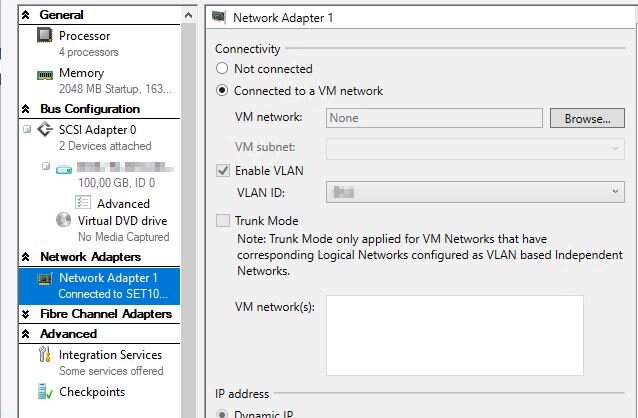638x418 pixels.
Task: Click the Browse... button
Action: pyautogui.click(x=587, y=118)
